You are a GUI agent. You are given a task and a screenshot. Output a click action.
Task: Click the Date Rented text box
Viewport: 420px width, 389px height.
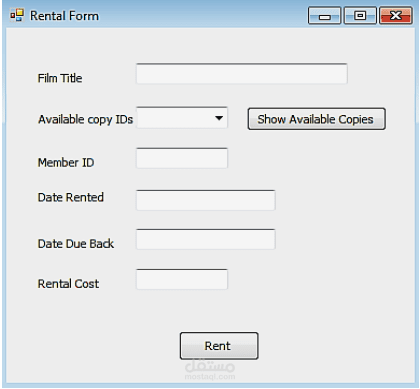pyautogui.click(x=206, y=200)
